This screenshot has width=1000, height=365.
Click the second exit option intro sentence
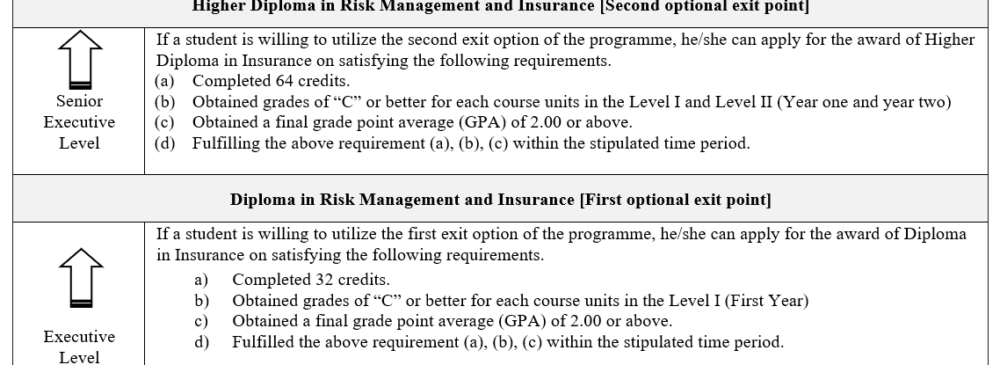(x=566, y=50)
